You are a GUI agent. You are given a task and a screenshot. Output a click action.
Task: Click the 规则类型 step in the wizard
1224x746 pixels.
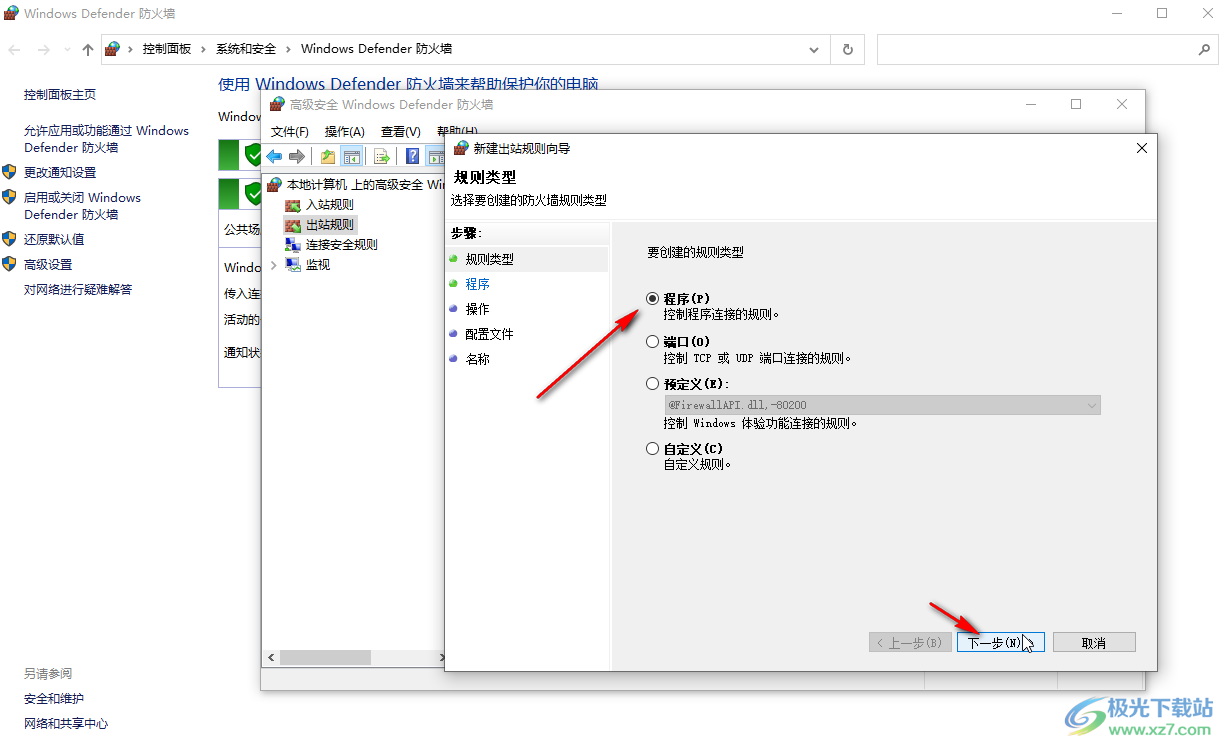(x=489, y=259)
